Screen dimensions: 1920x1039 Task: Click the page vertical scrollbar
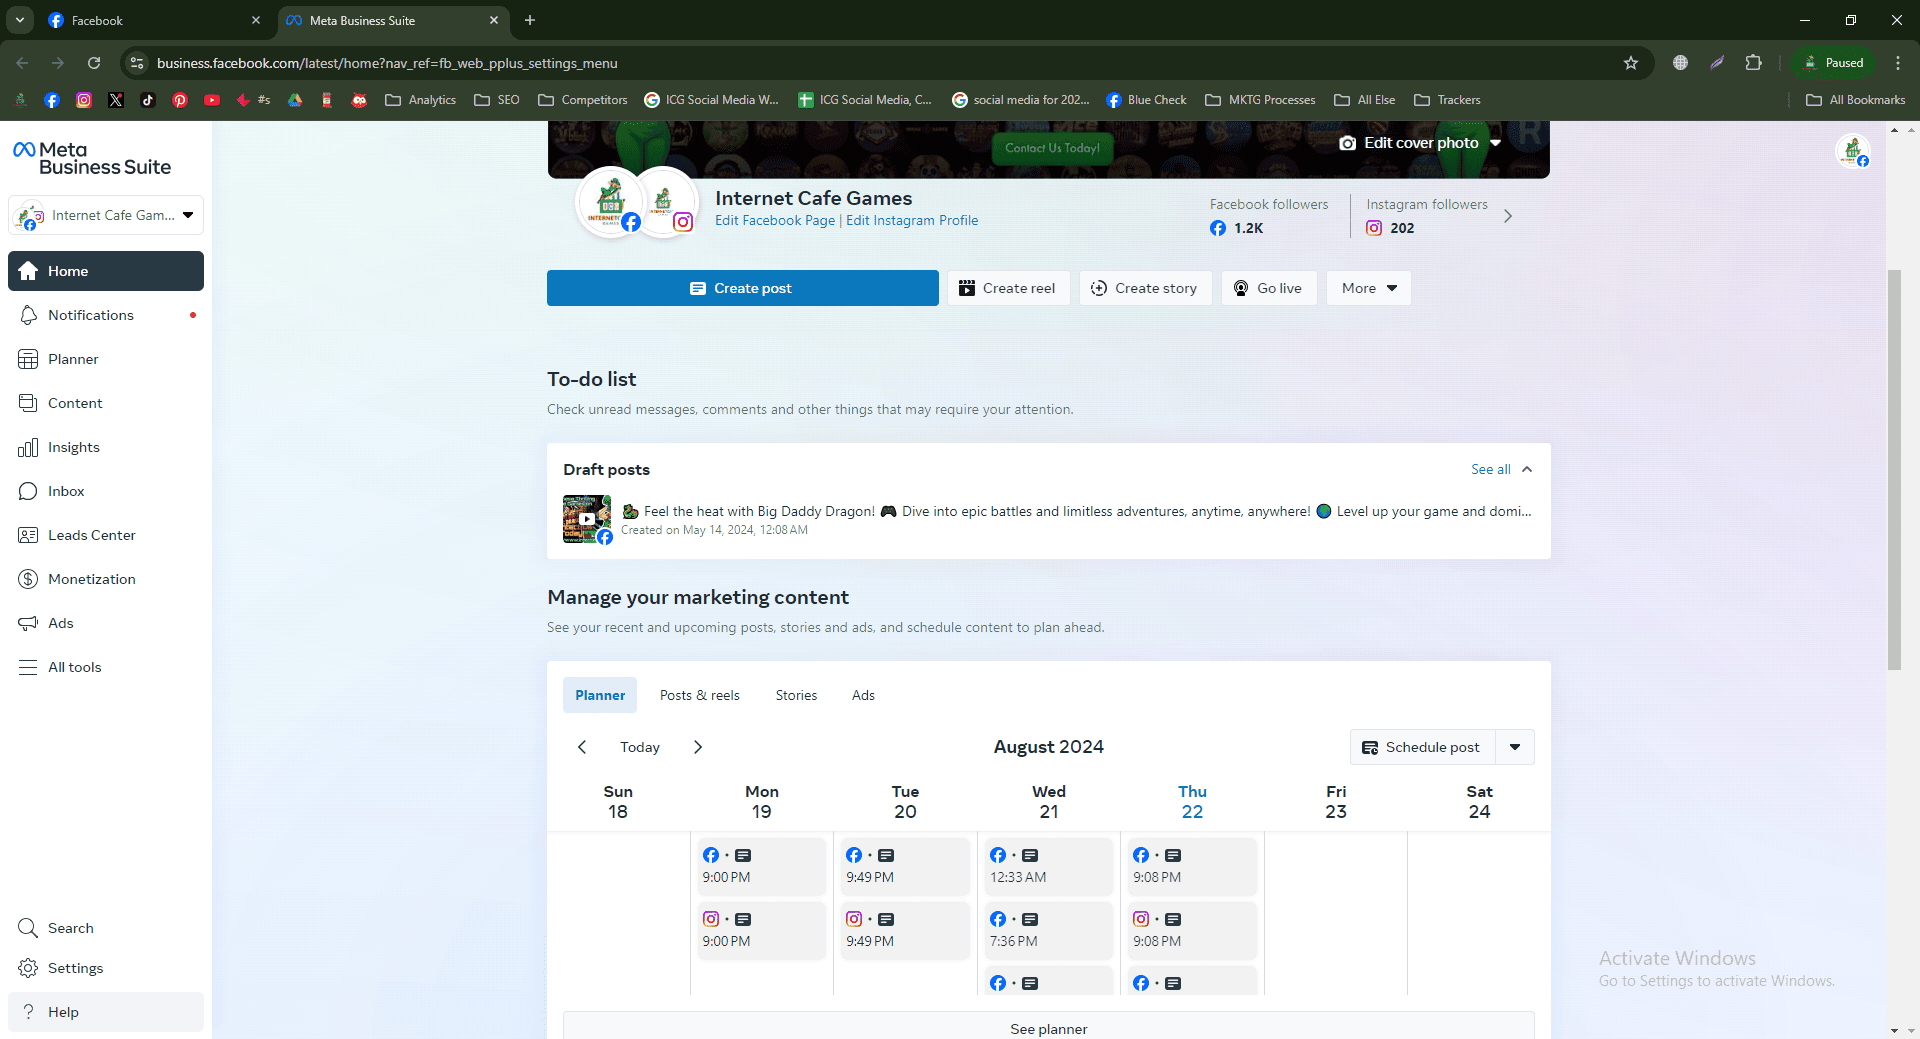1894,470
